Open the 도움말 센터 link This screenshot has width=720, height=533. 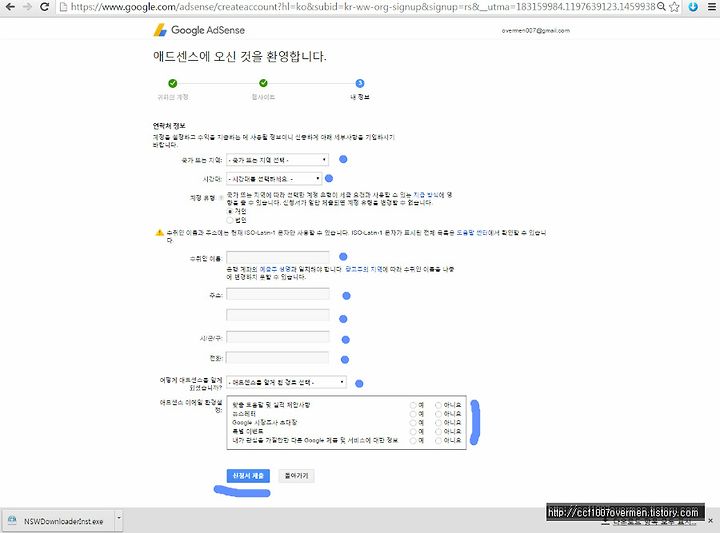tap(472, 233)
